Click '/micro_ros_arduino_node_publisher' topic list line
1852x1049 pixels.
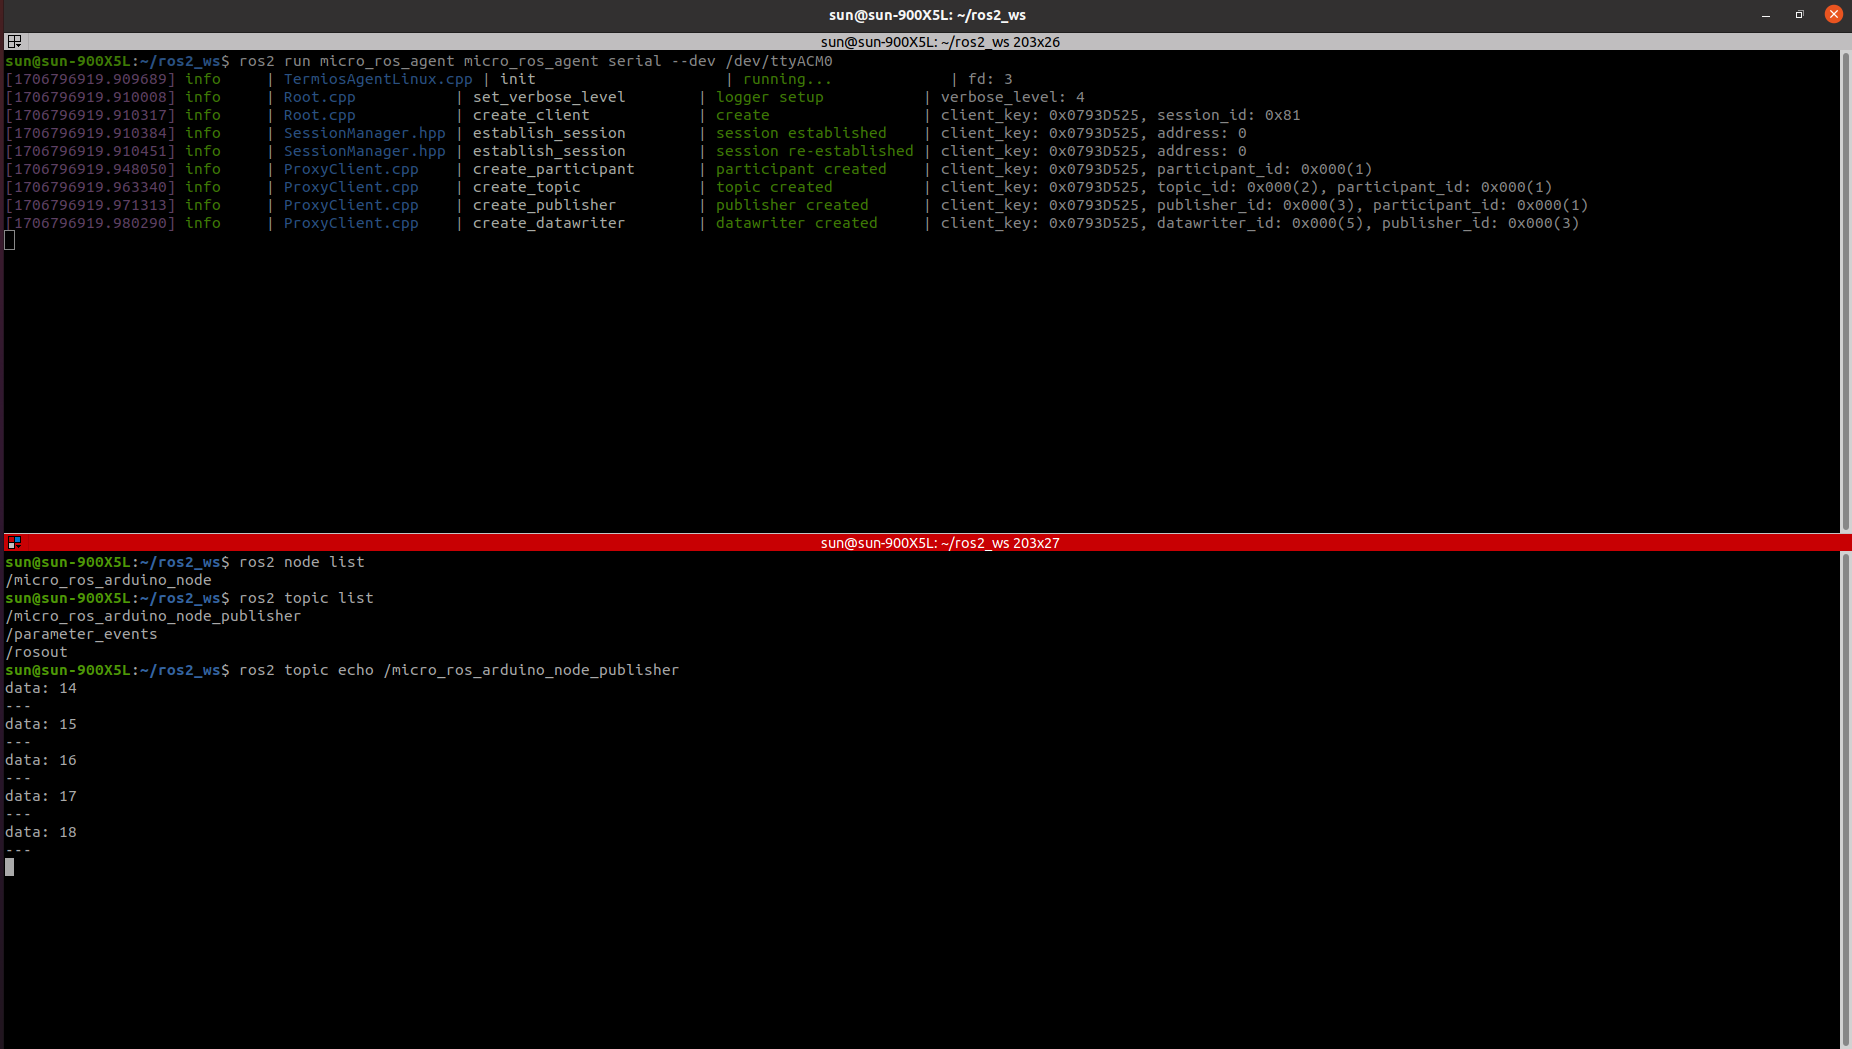click(x=153, y=616)
